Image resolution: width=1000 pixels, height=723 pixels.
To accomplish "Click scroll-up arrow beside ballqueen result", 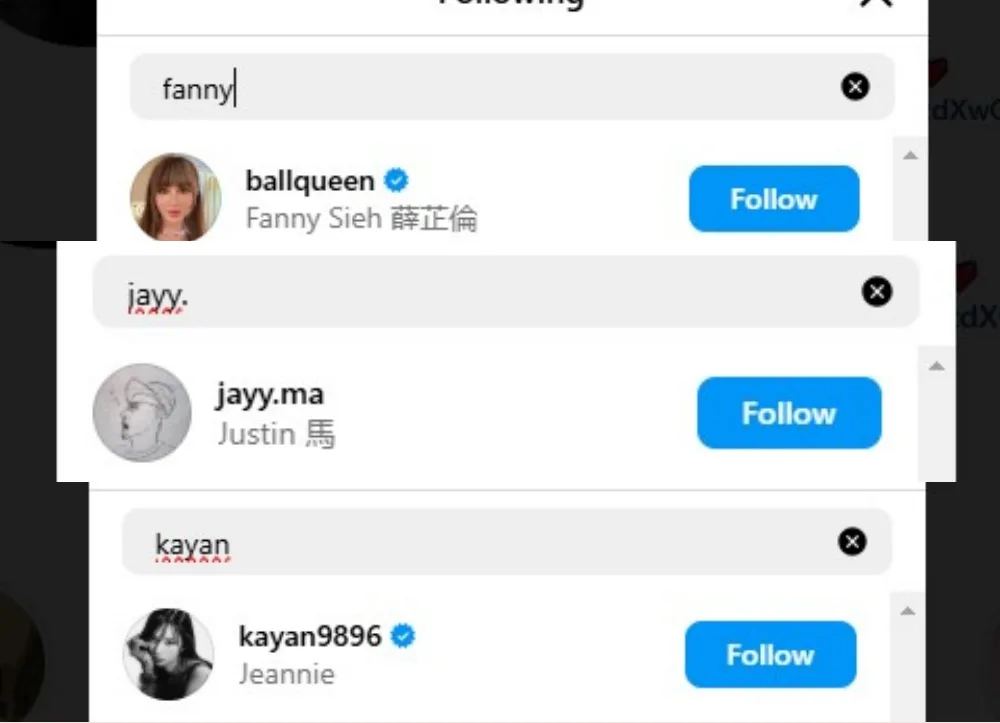I will [x=910, y=156].
